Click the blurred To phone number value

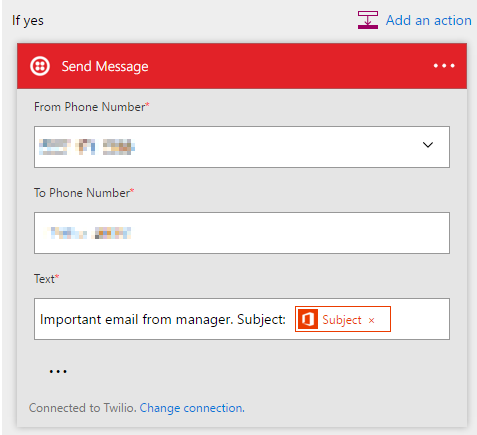pos(88,233)
